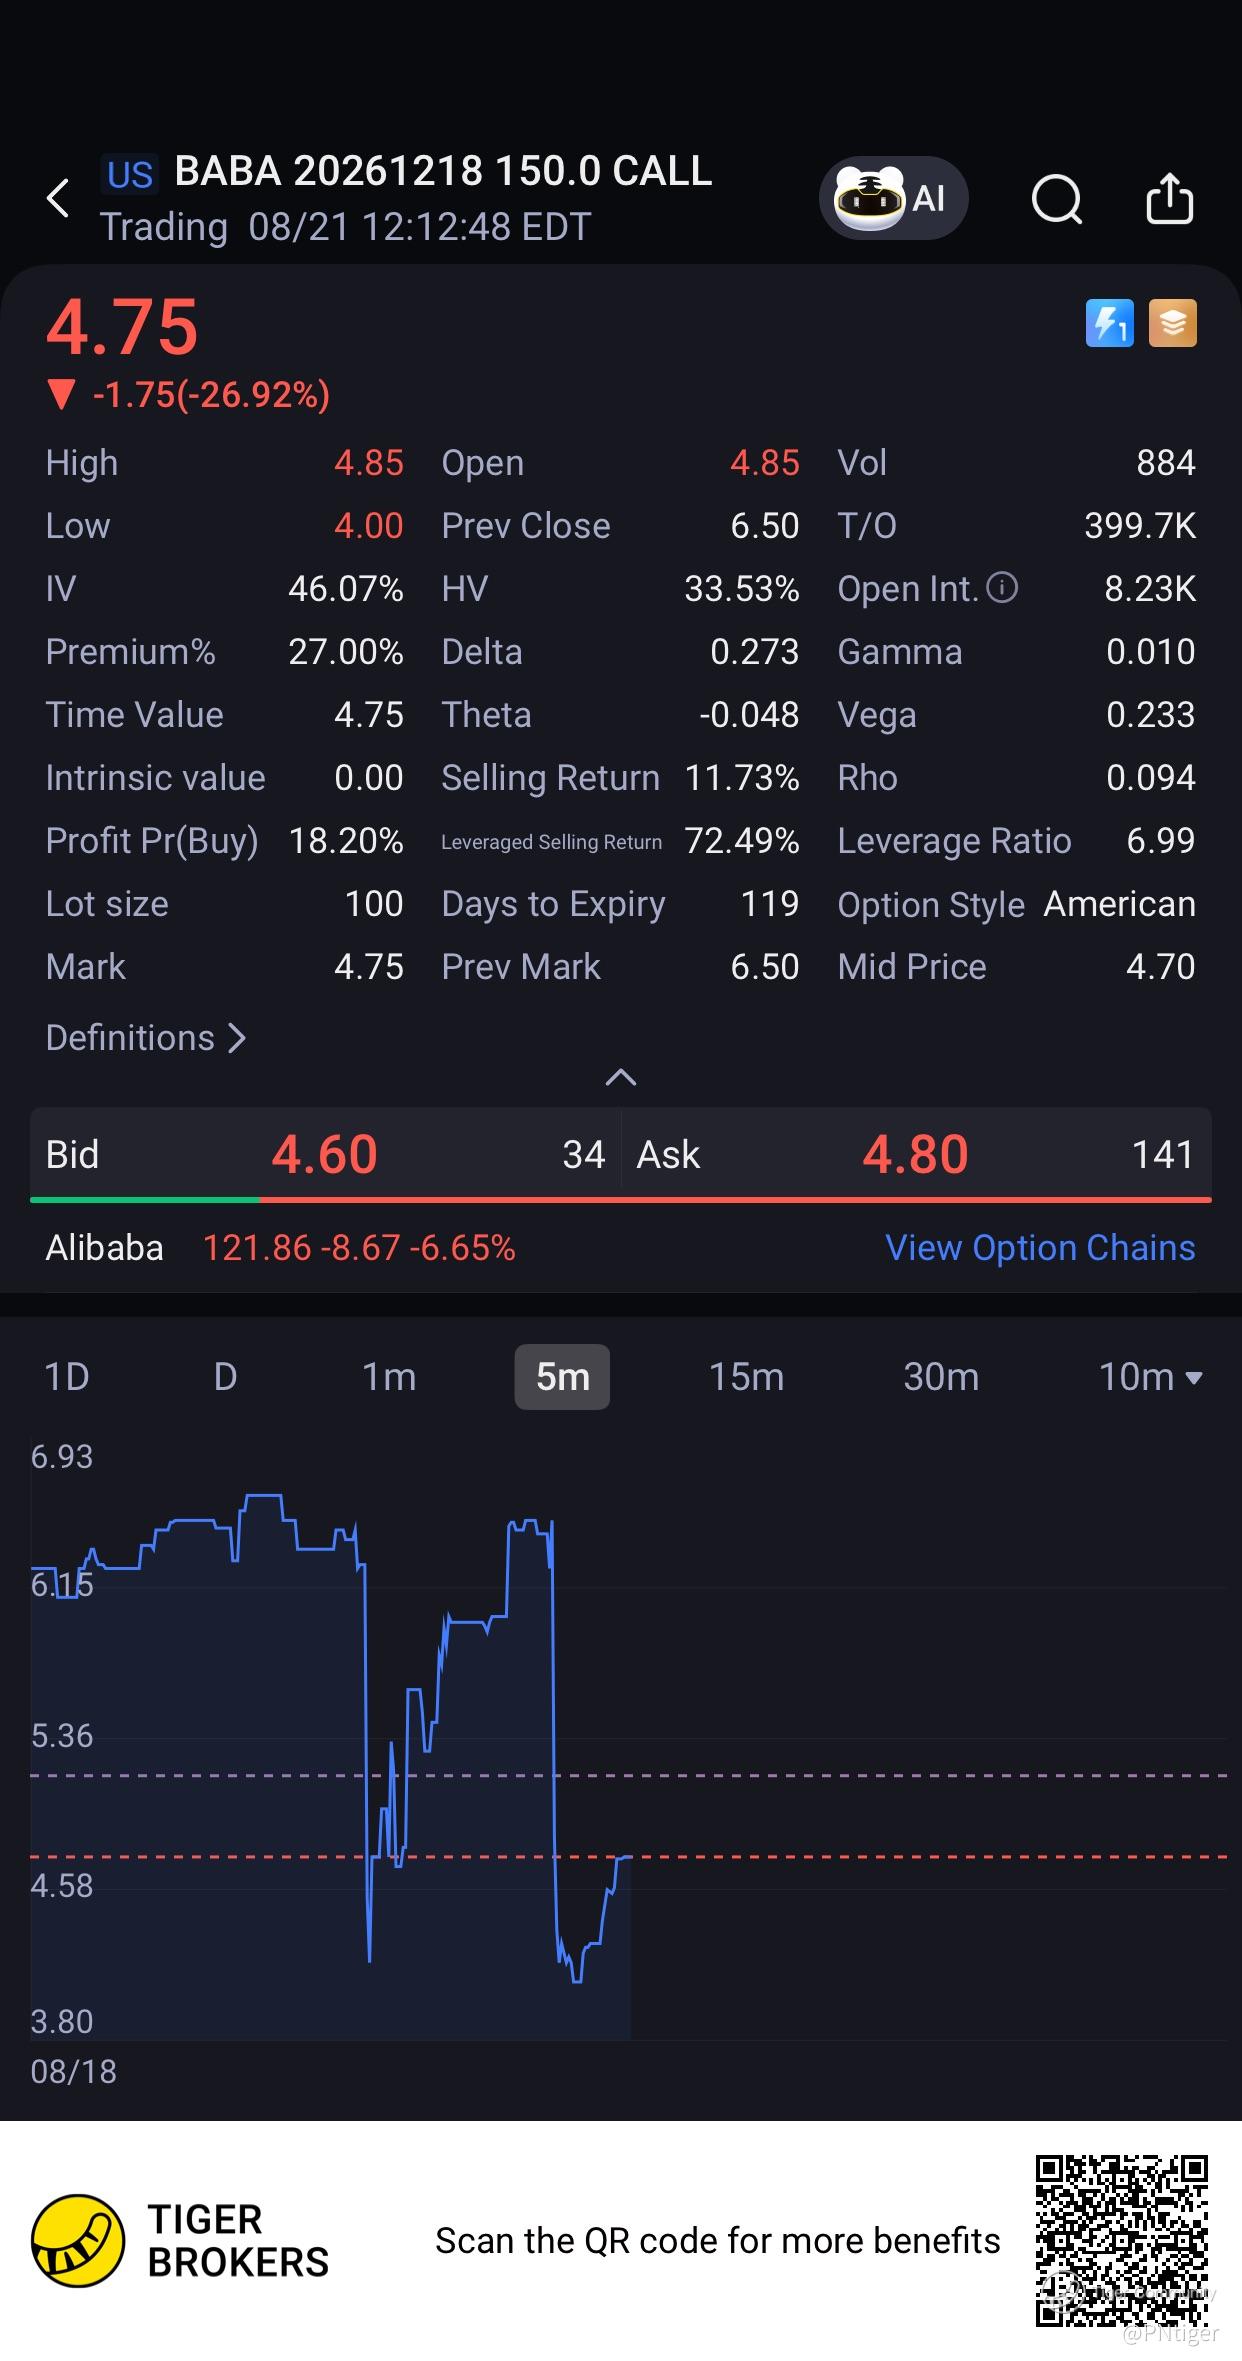Collapse the quote details with up chevron
1242x2361 pixels.
pyautogui.click(x=621, y=1077)
